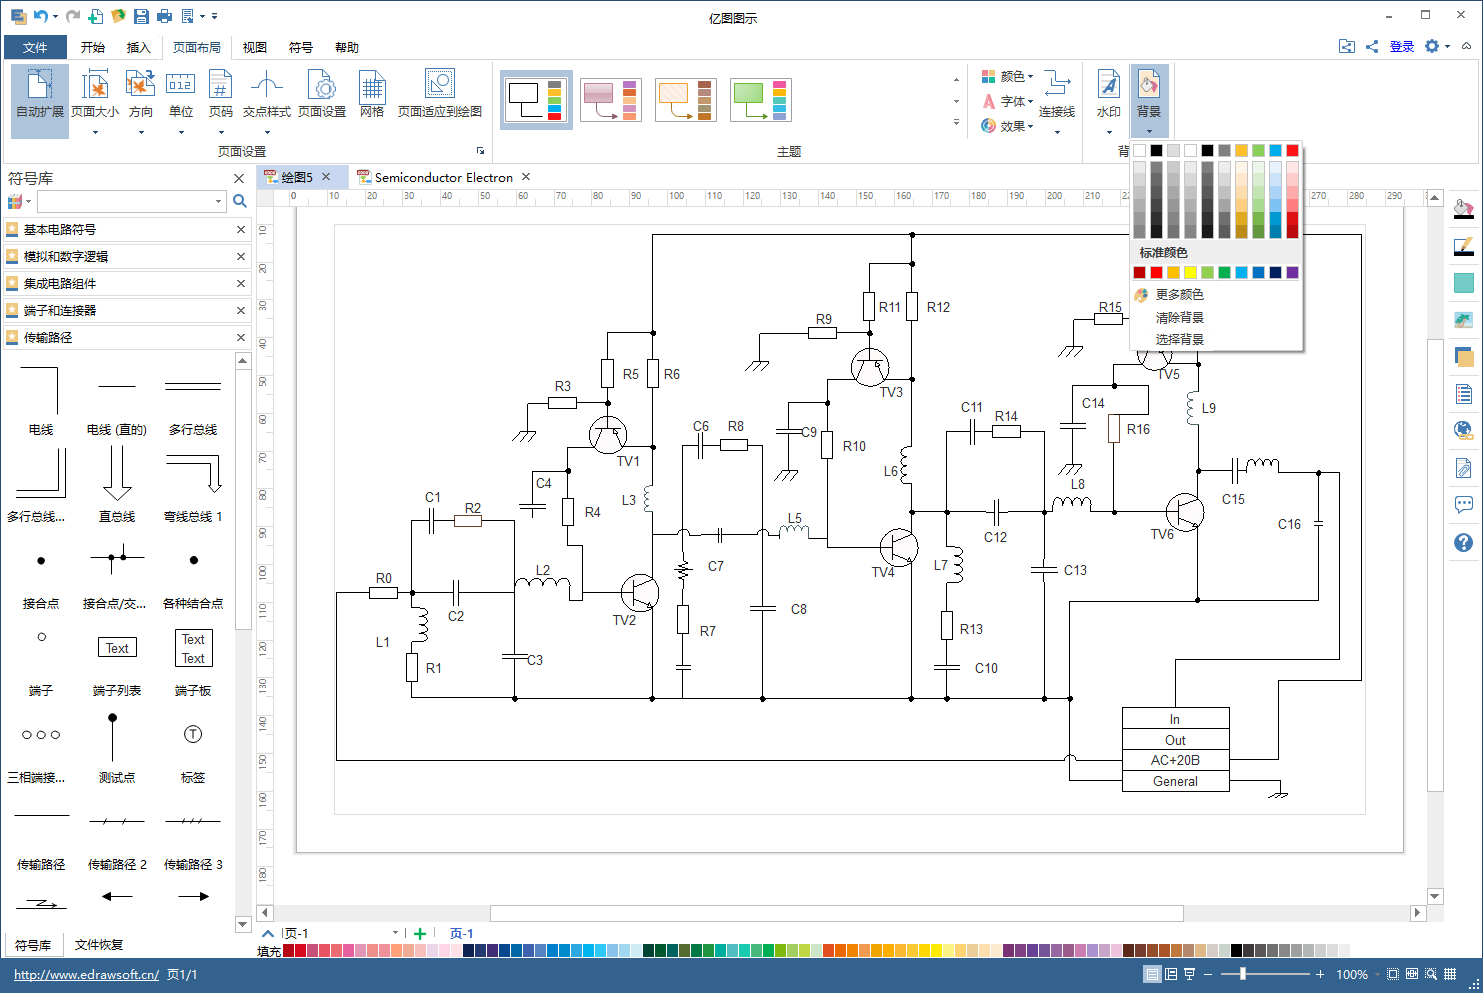Open the fill bucket panel in right sidebar

click(x=1463, y=209)
